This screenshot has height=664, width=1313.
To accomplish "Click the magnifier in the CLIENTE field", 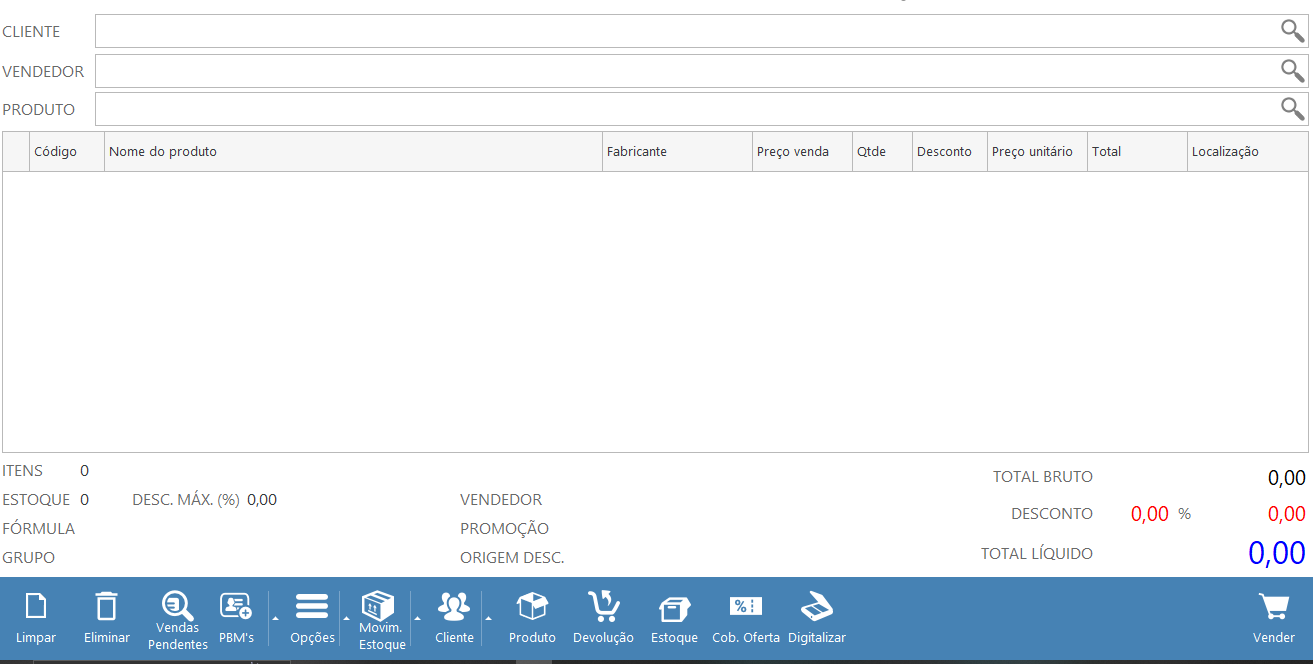I will [x=1292, y=31].
